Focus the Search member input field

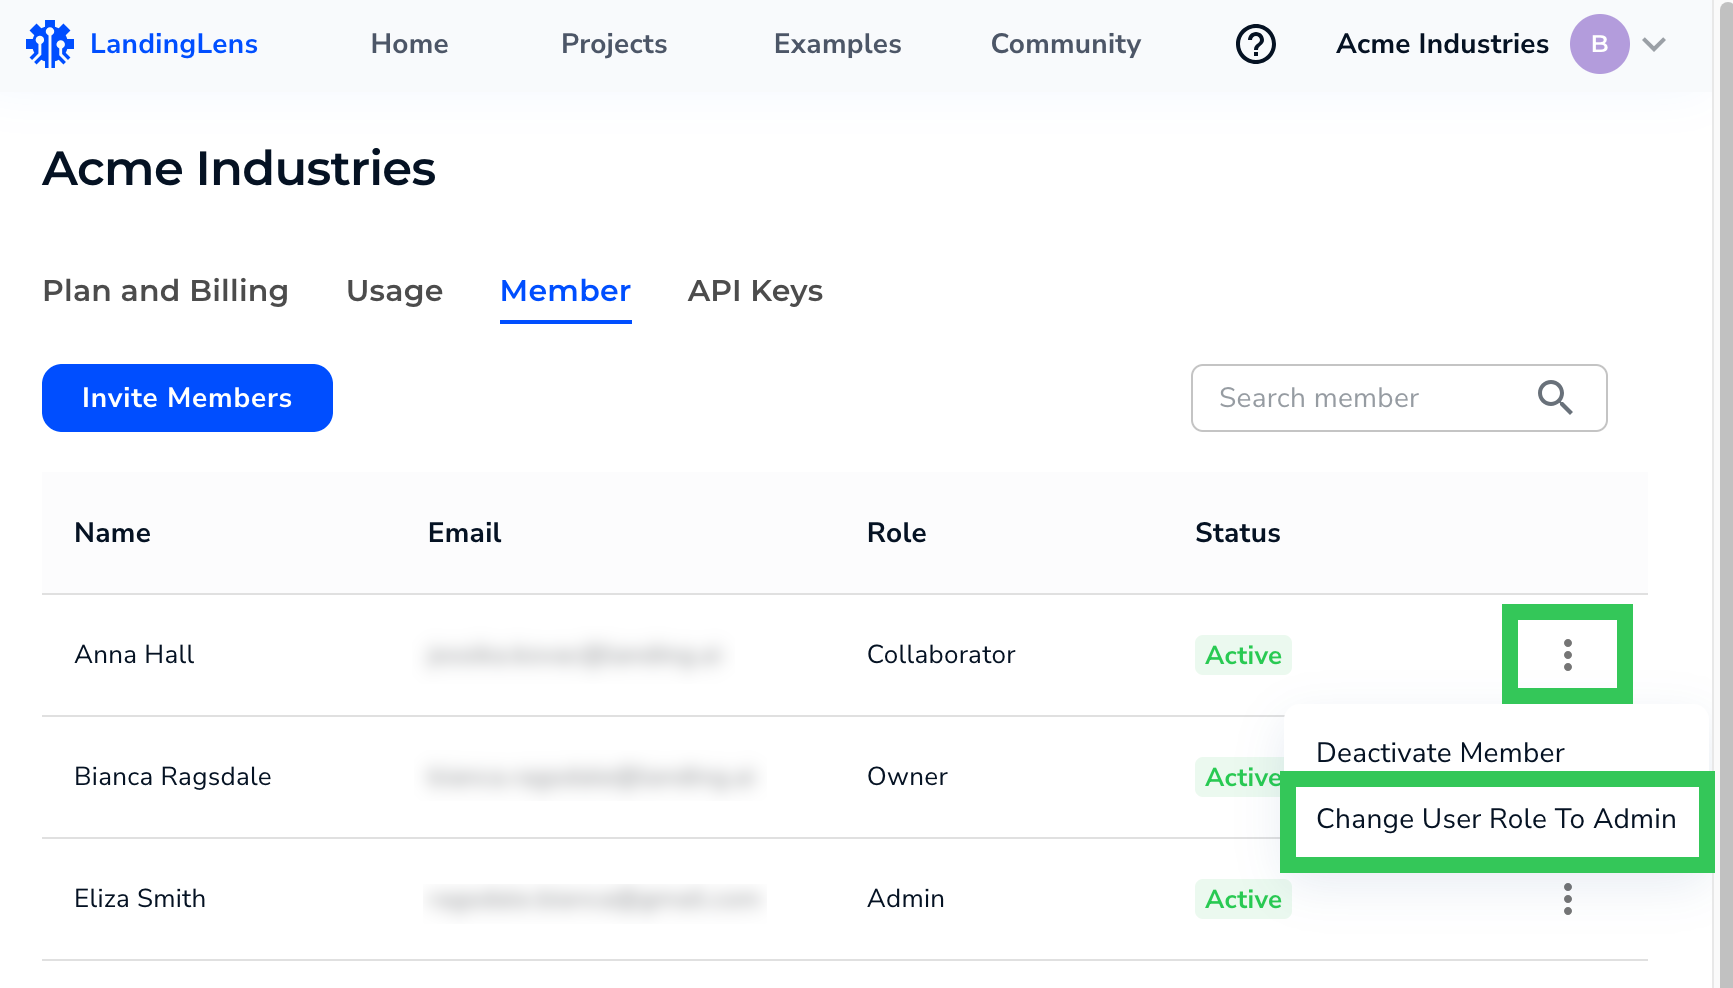pyautogui.click(x=1360, y=398)
